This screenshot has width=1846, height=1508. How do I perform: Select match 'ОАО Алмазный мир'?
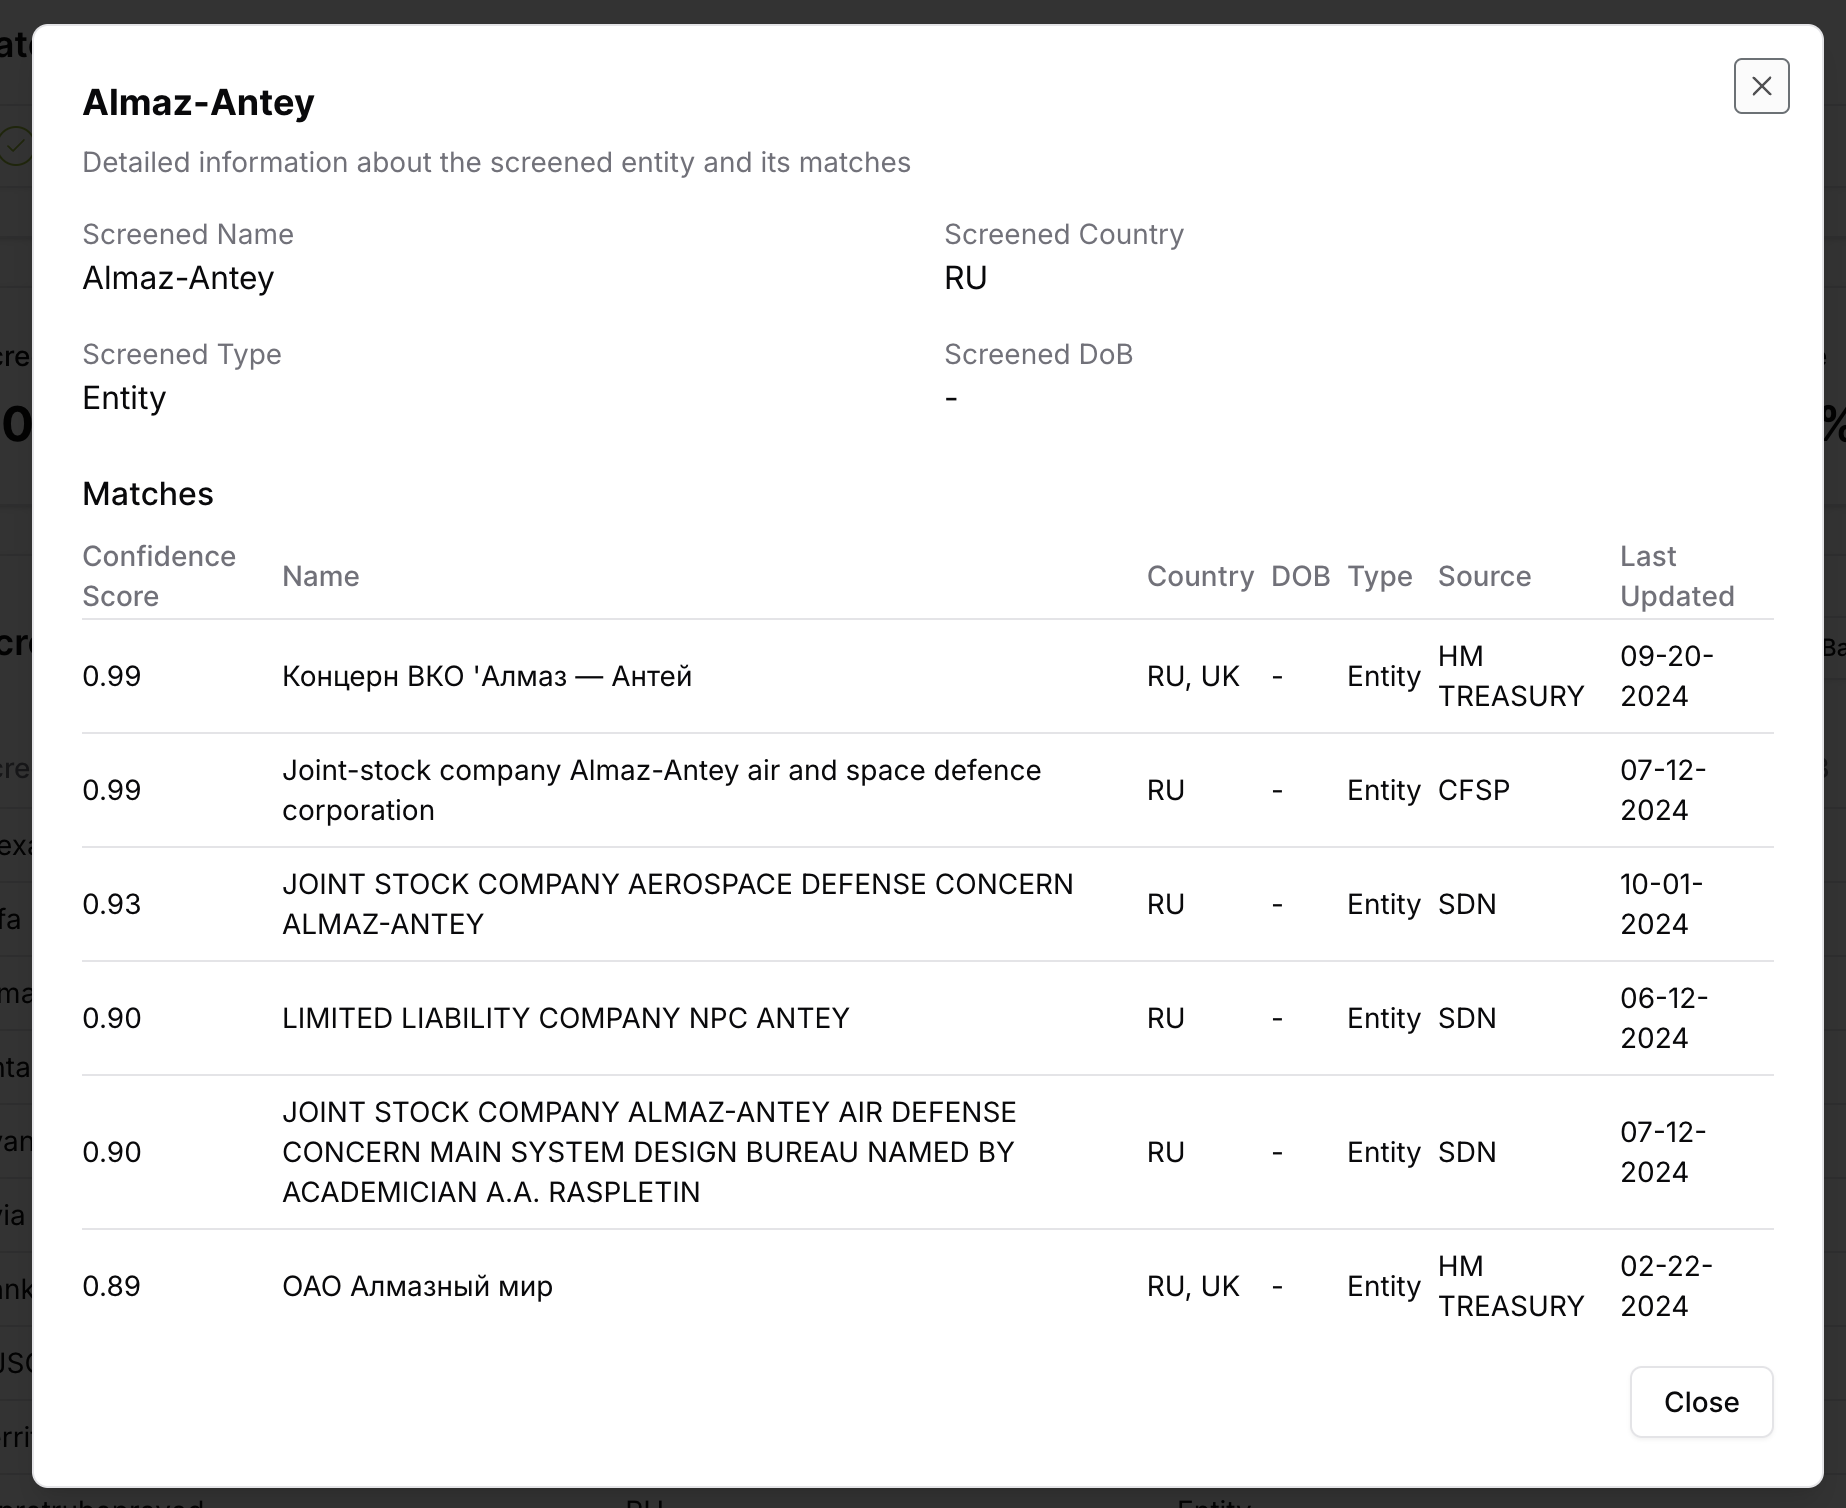point(417,1286)
